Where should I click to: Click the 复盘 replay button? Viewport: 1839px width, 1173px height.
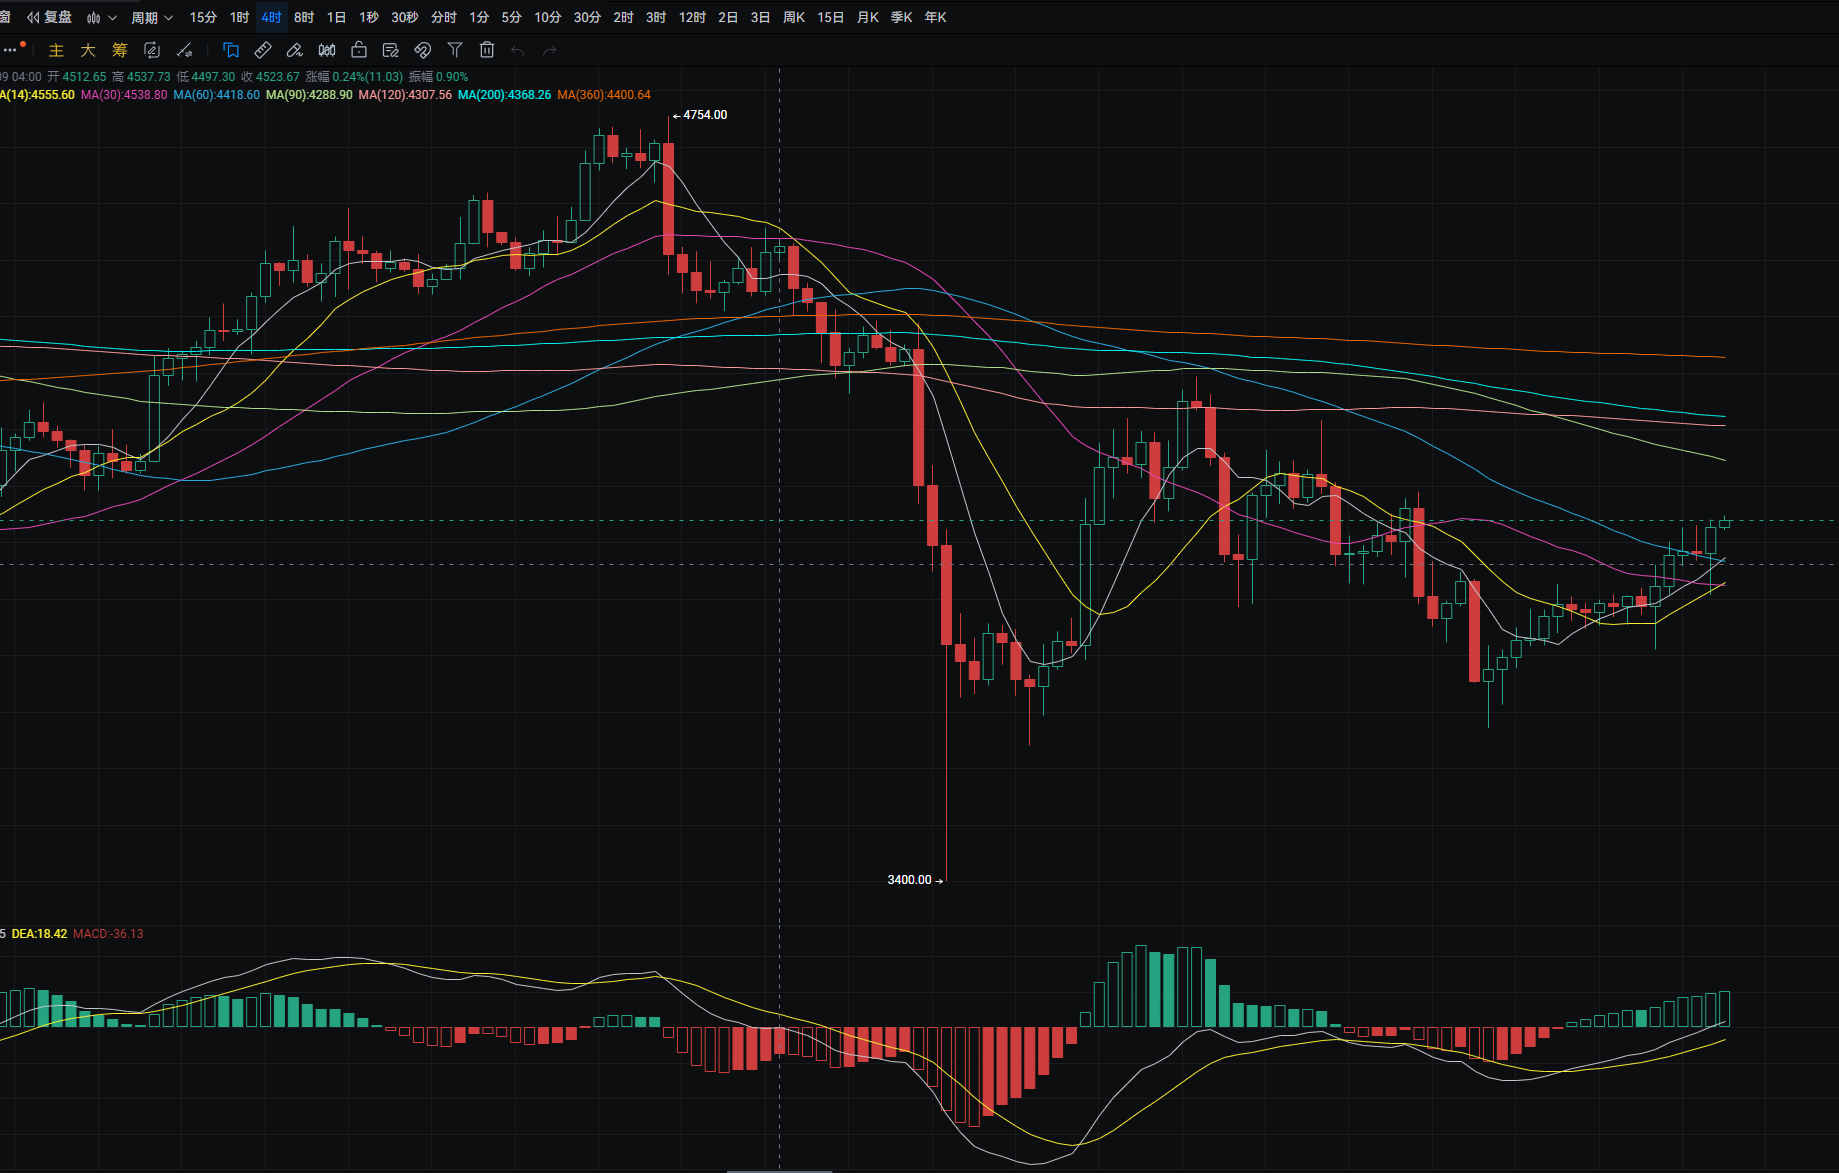tap(50, 17)
